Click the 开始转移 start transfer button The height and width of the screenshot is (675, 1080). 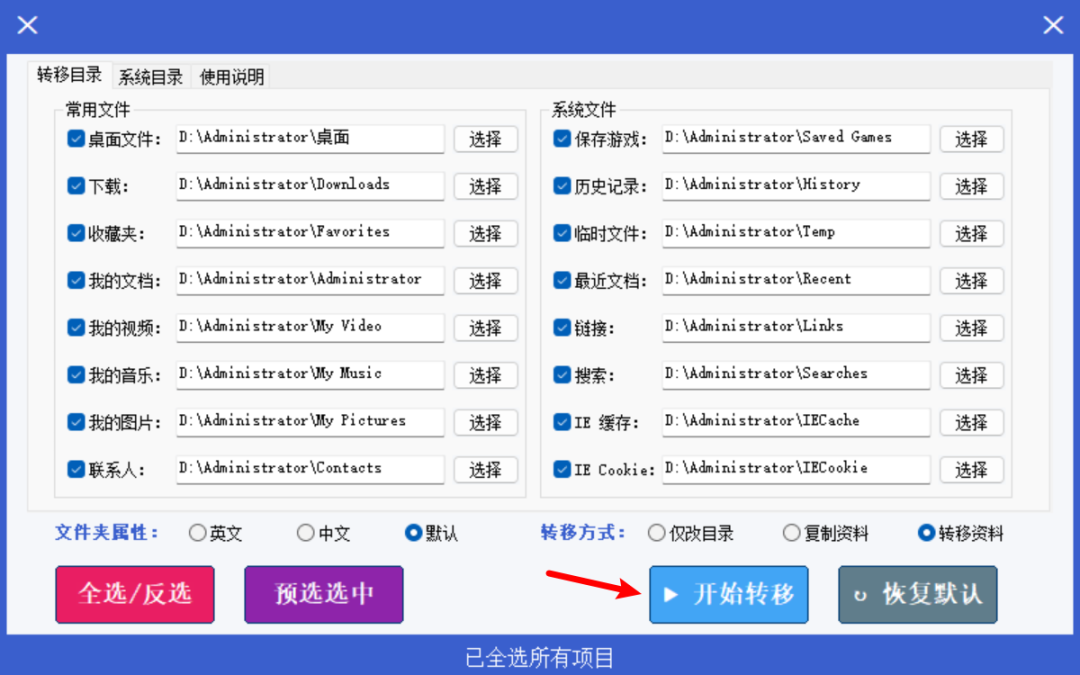tap(729, 594)
